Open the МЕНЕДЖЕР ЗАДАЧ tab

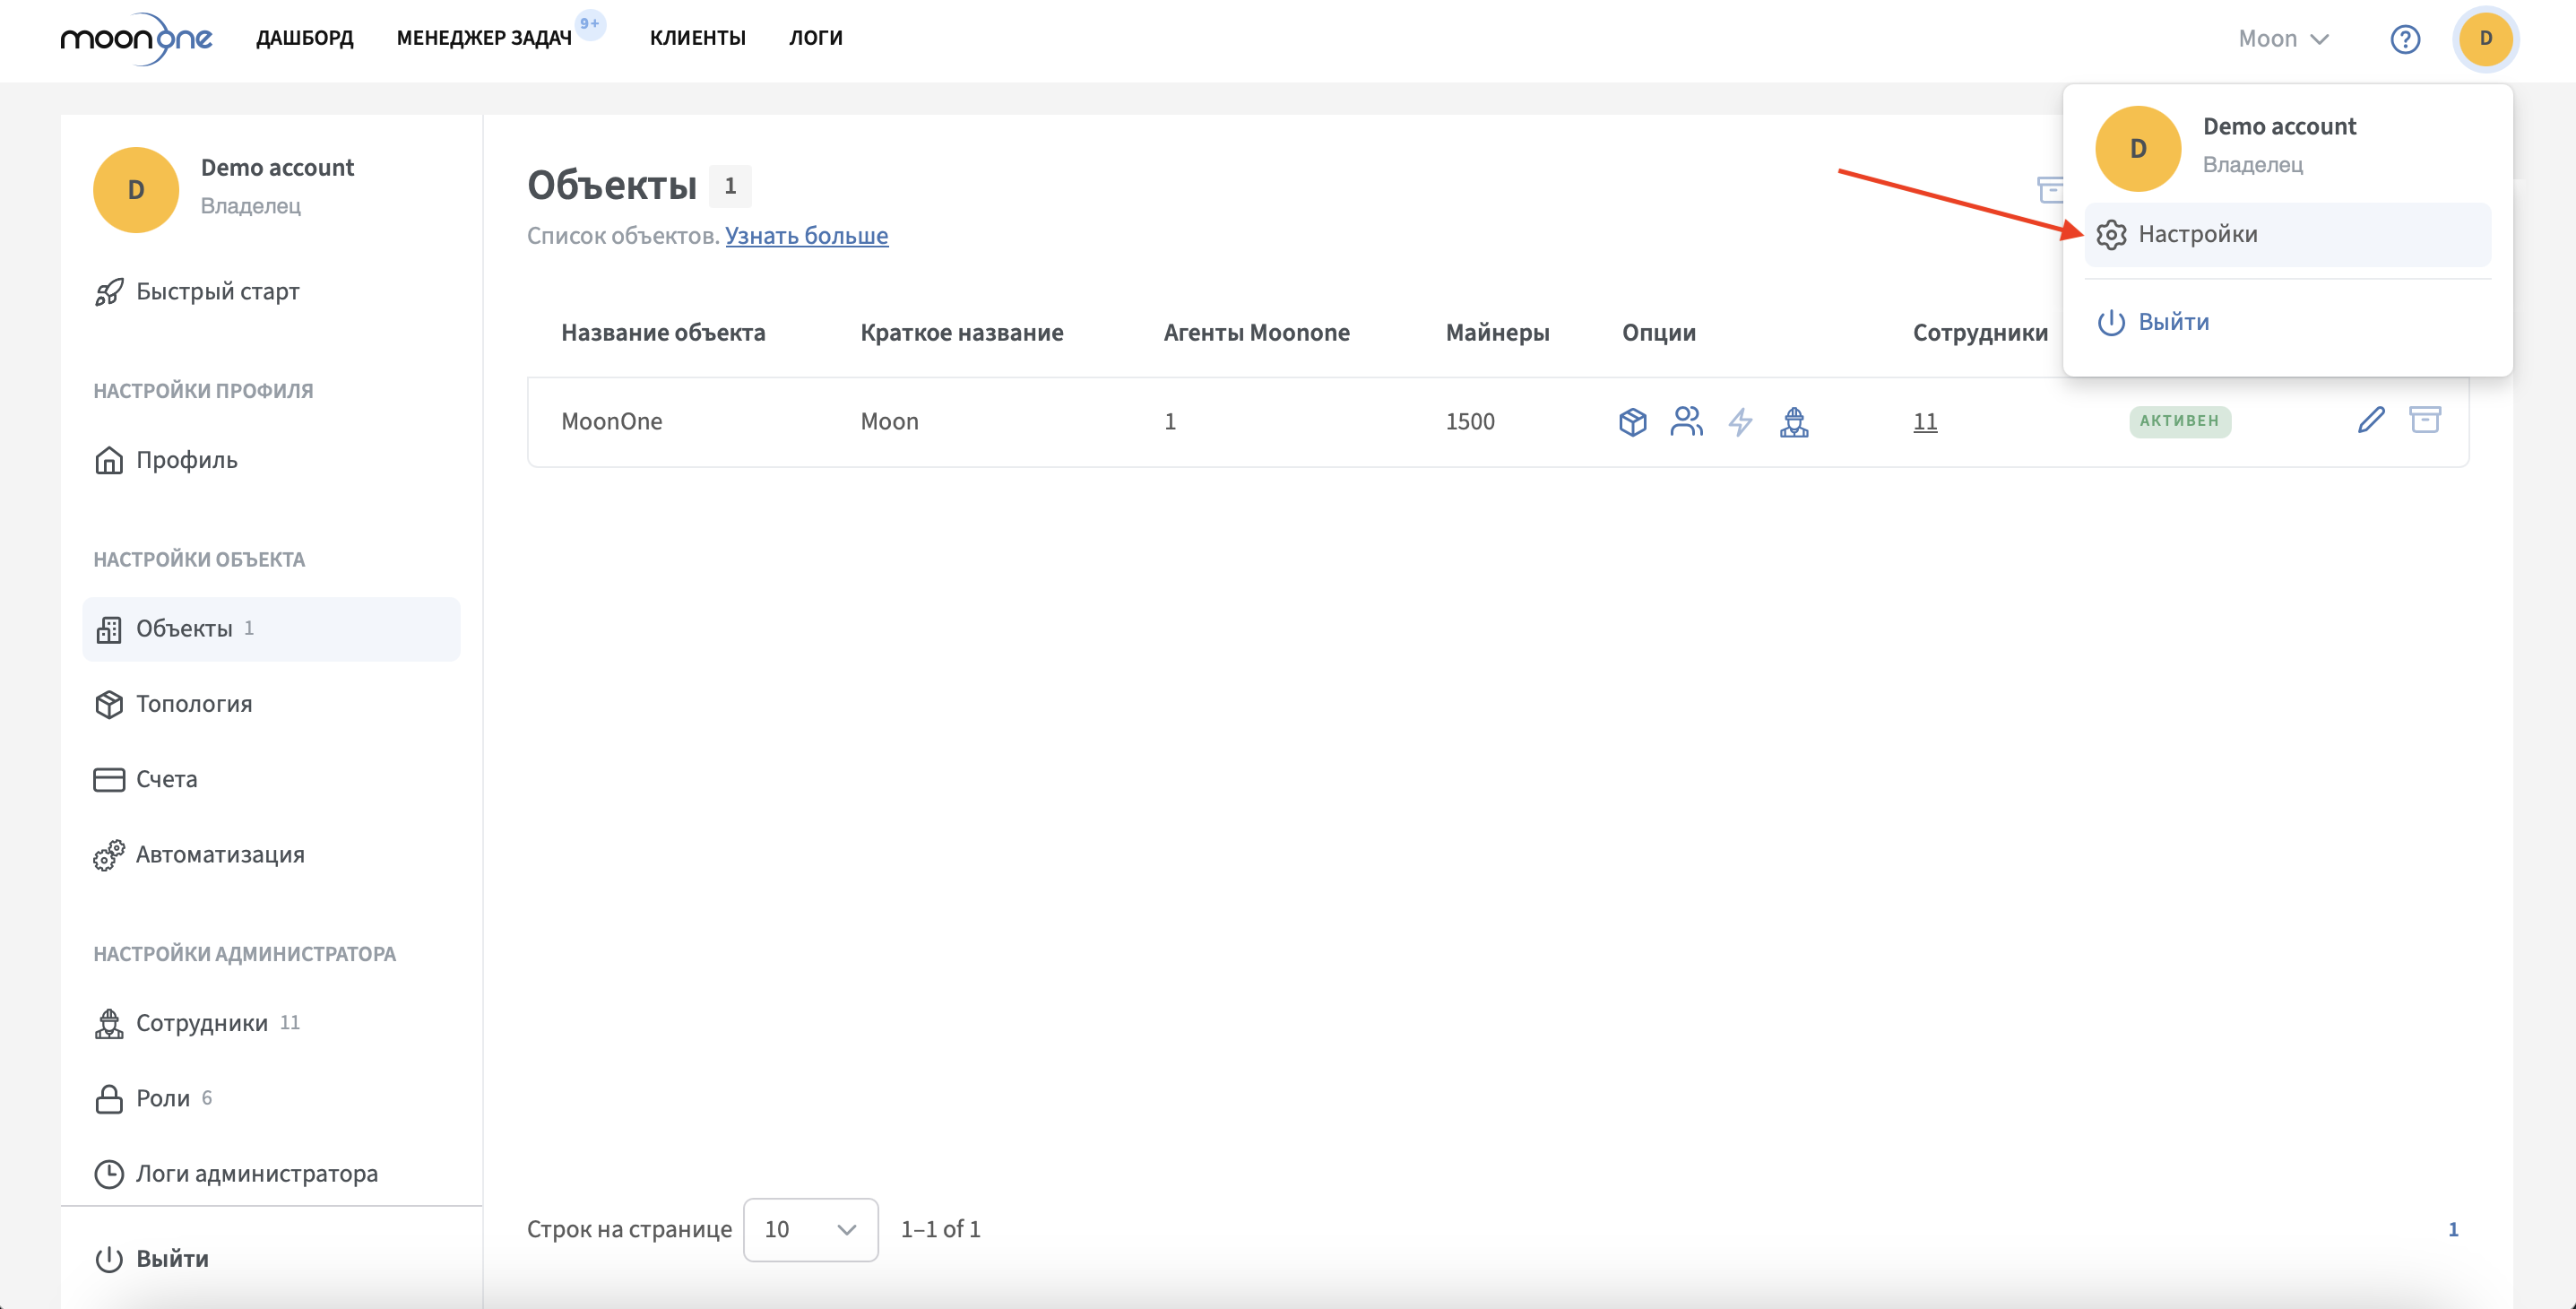(484, 38)
